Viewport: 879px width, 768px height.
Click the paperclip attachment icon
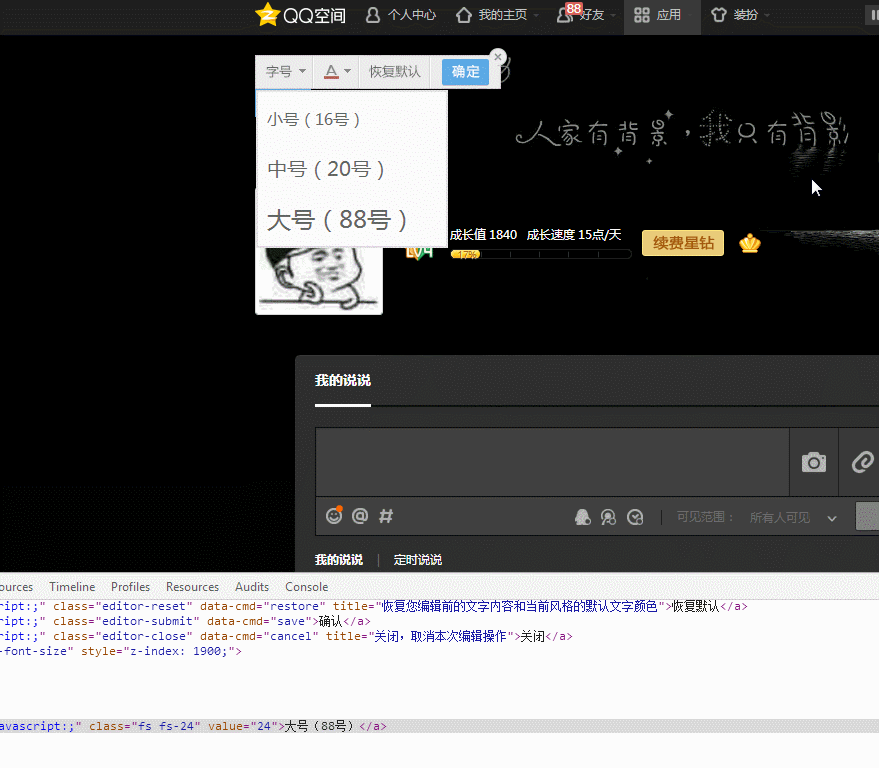[x=861, y=462]
